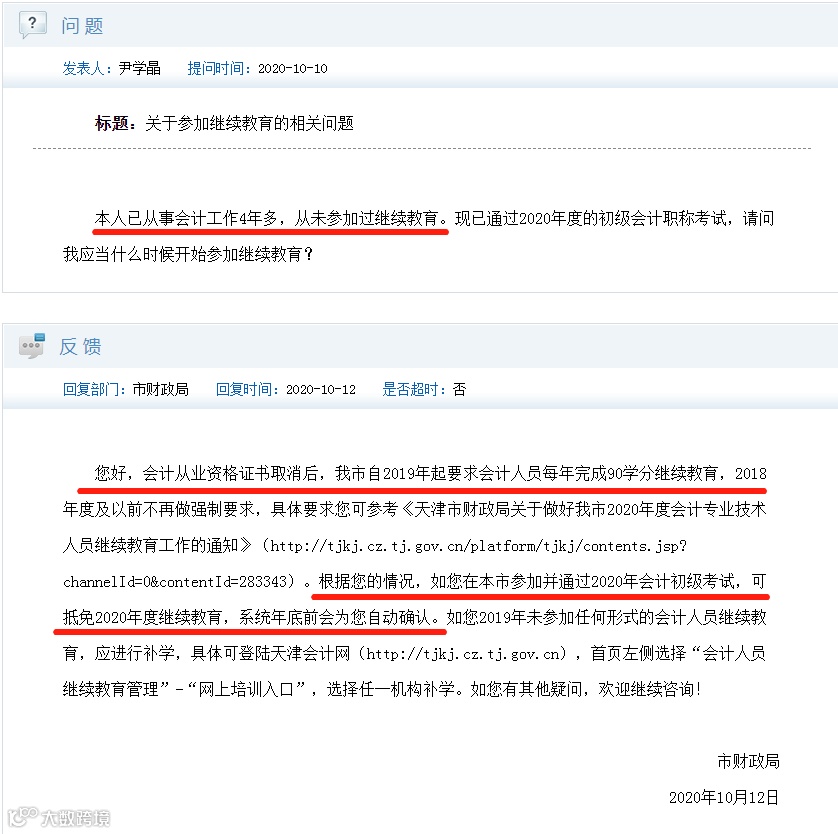Click reply department 市财政局 in header

(160, 389)
